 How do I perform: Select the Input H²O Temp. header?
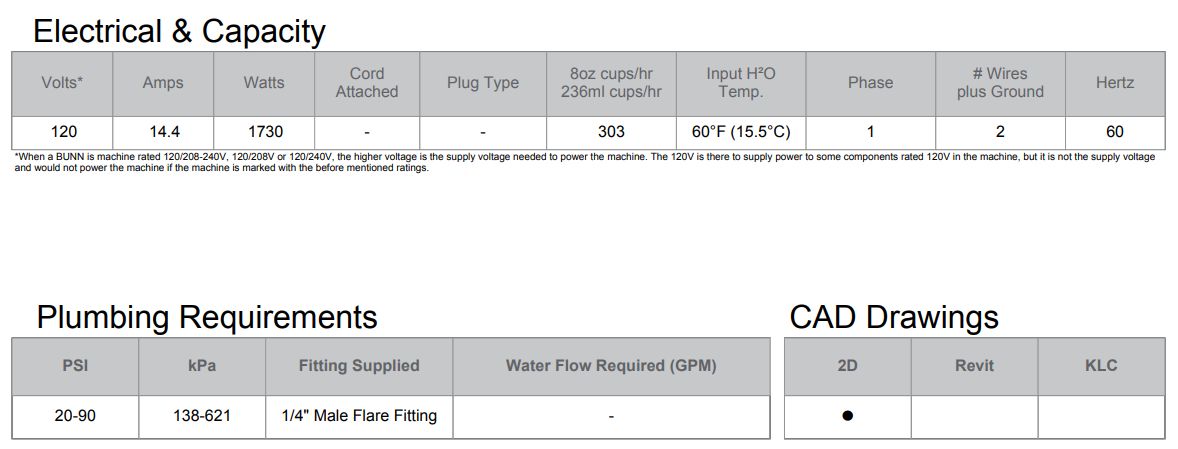741,83
